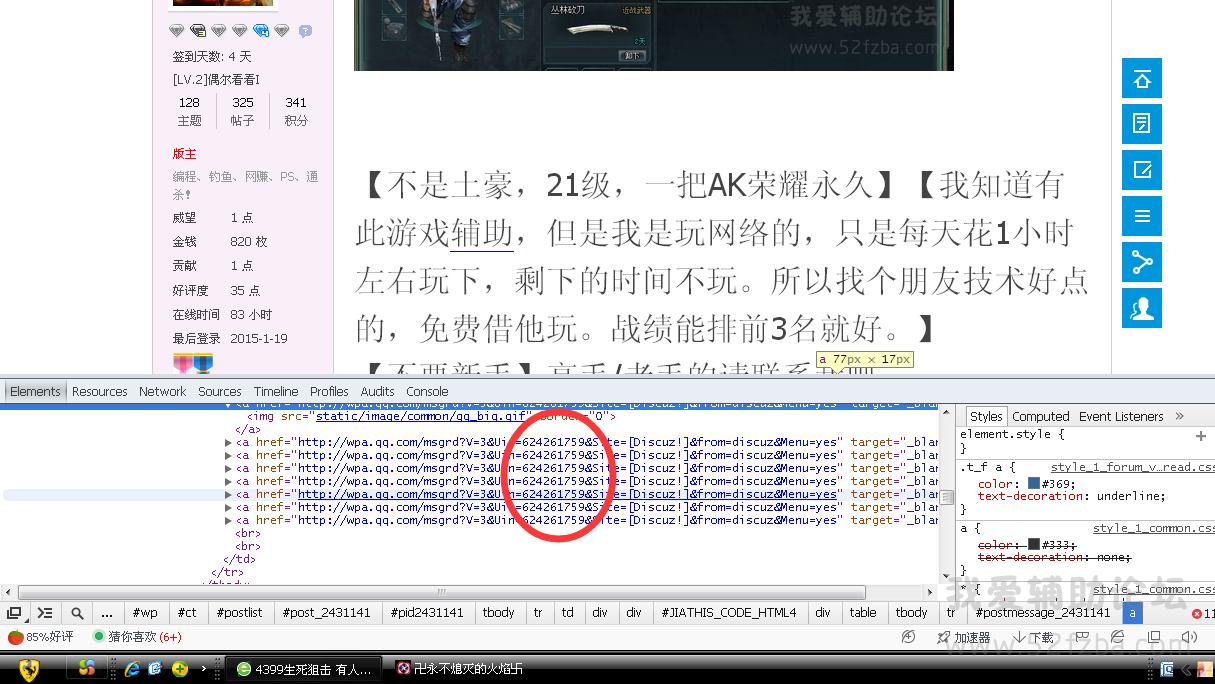This screenshot has height=684, width=1215.
Task: Select the #postlist breadcrumb
Action: (x=240, y=613)
